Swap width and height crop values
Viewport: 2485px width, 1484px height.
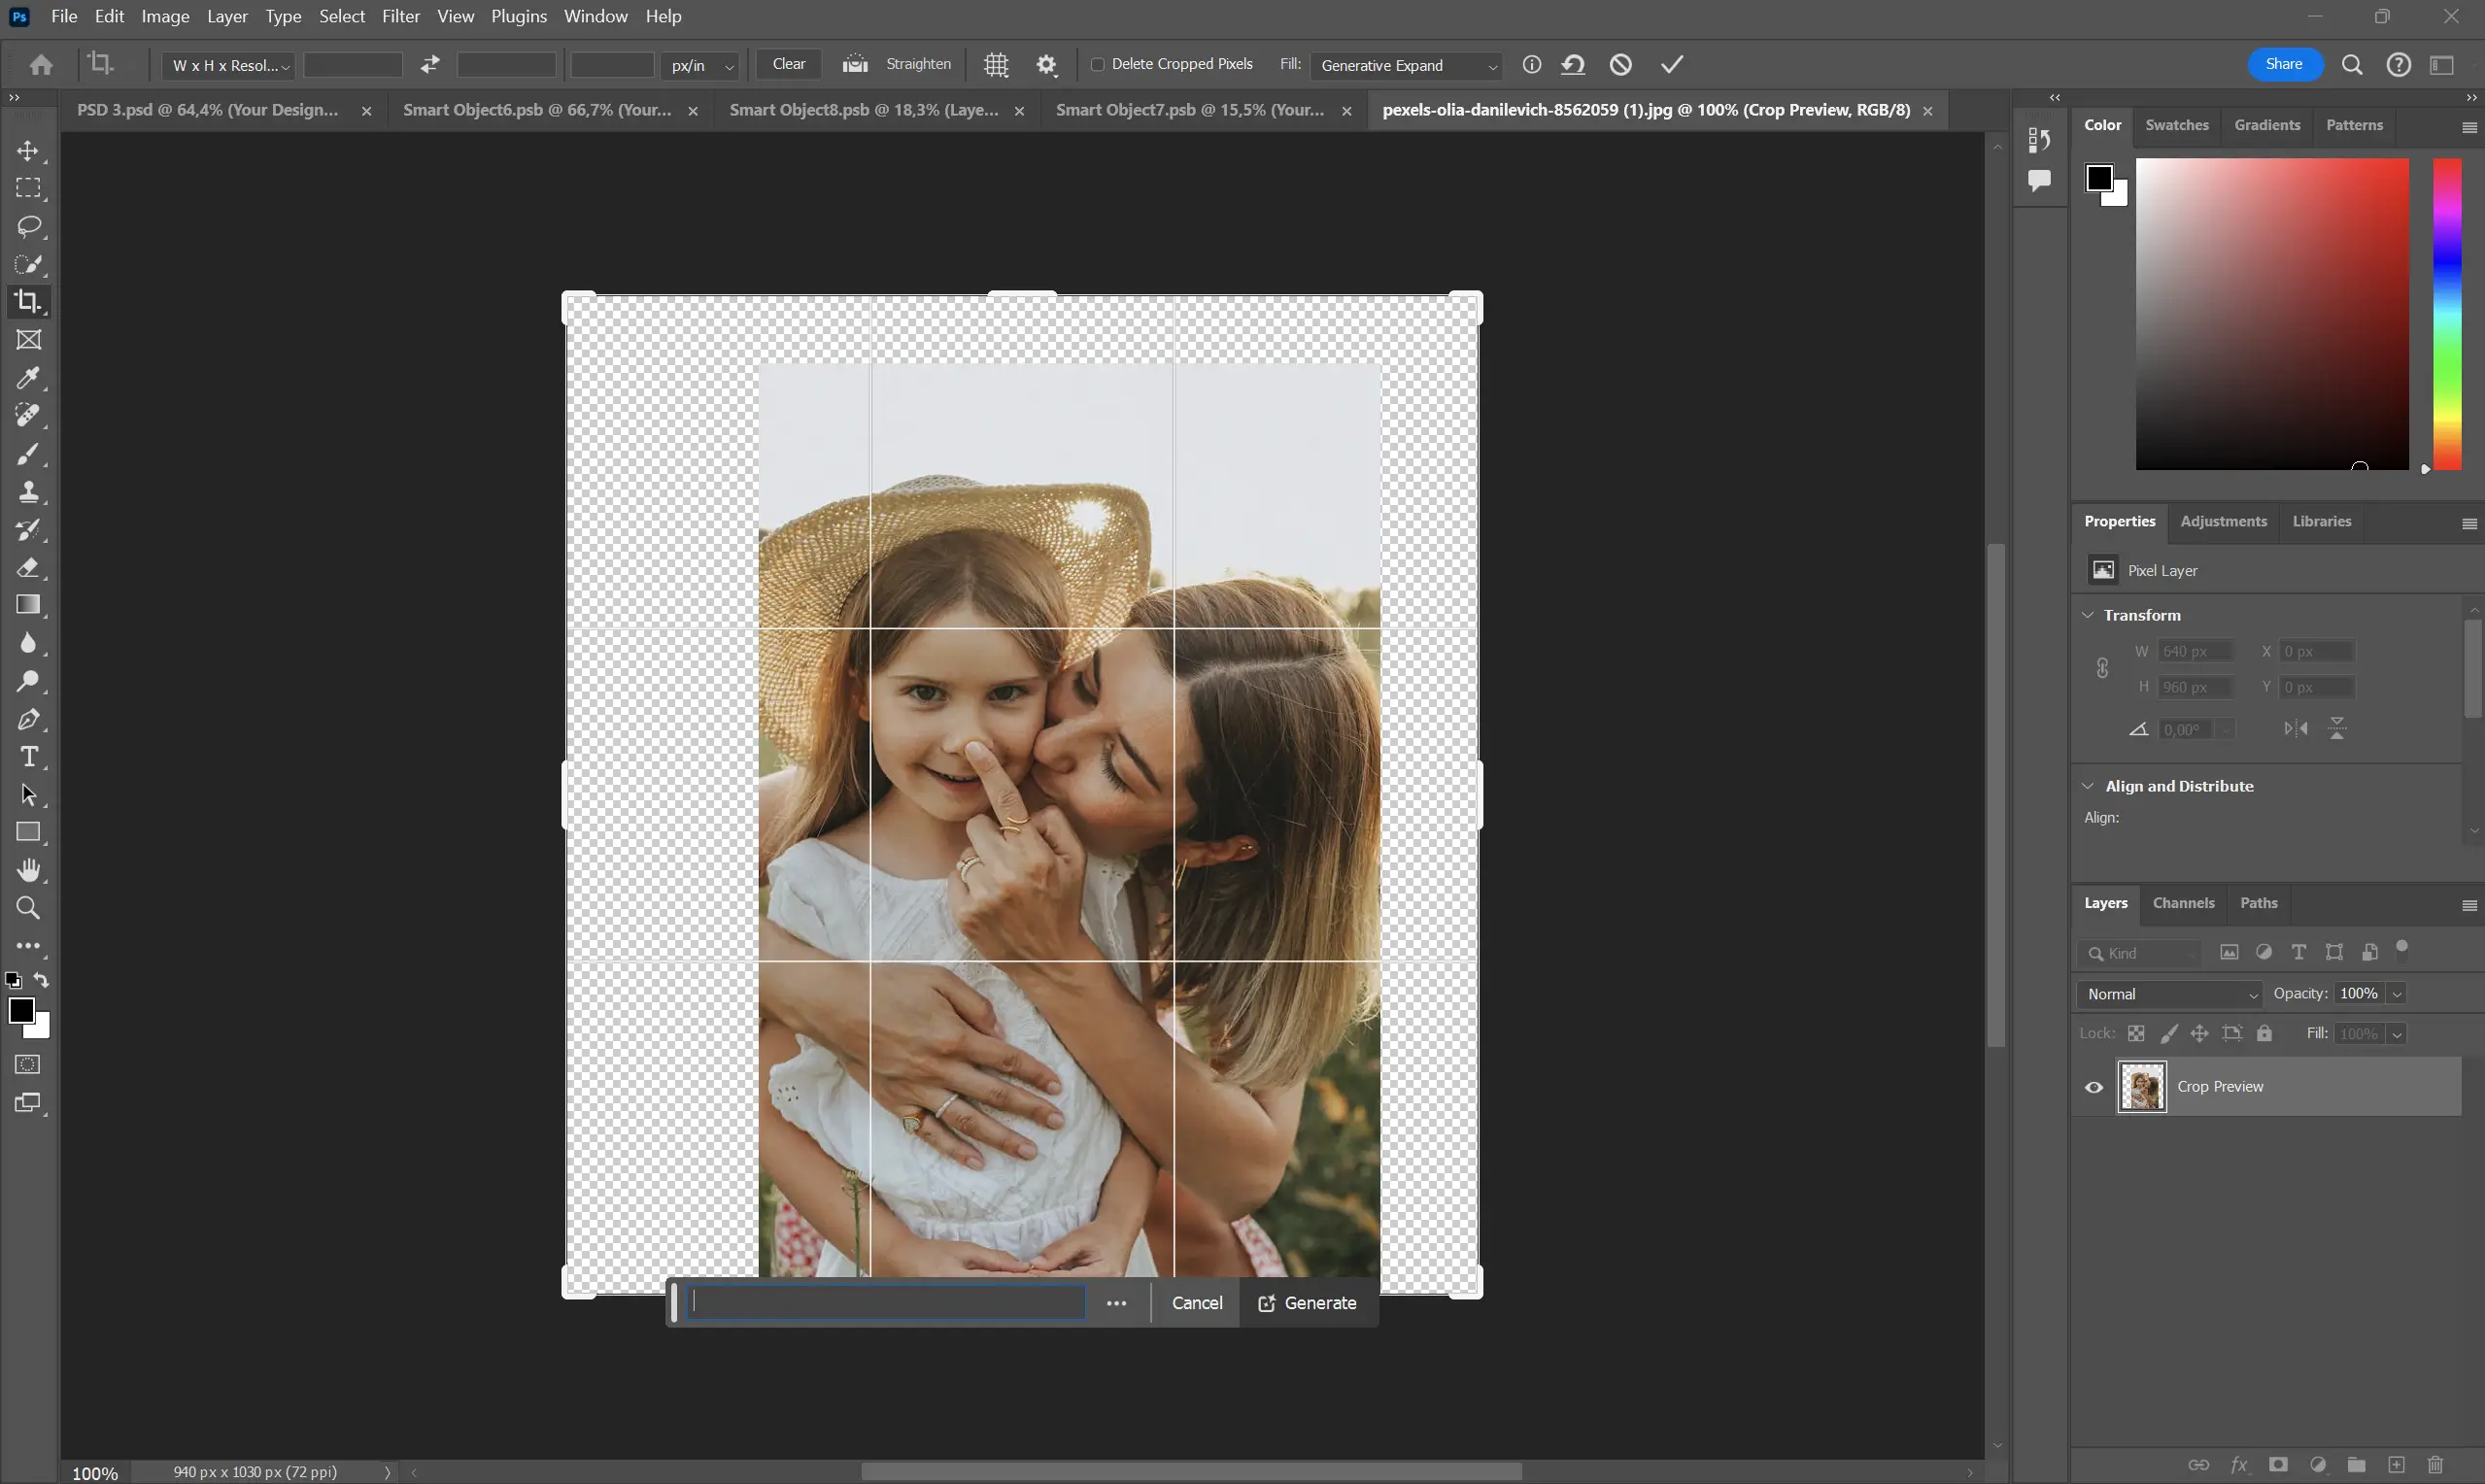[430, 65]
